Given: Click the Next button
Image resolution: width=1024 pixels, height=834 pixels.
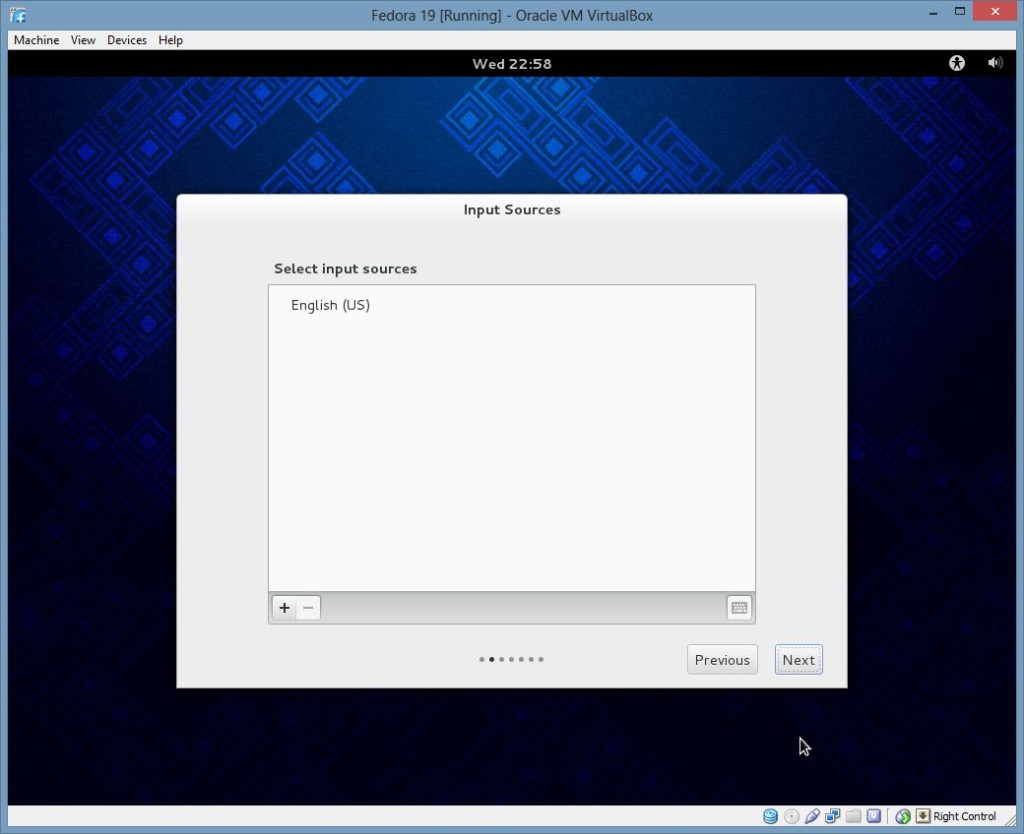Looking at the screenshot, I should click(x=799, y=660).
